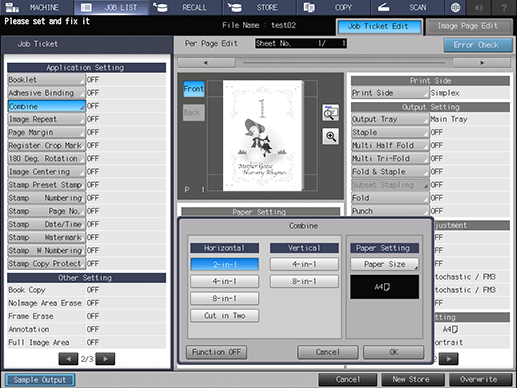Select vertical 8-in-1 combine option

pyautogui.click(x=304, y=281)
